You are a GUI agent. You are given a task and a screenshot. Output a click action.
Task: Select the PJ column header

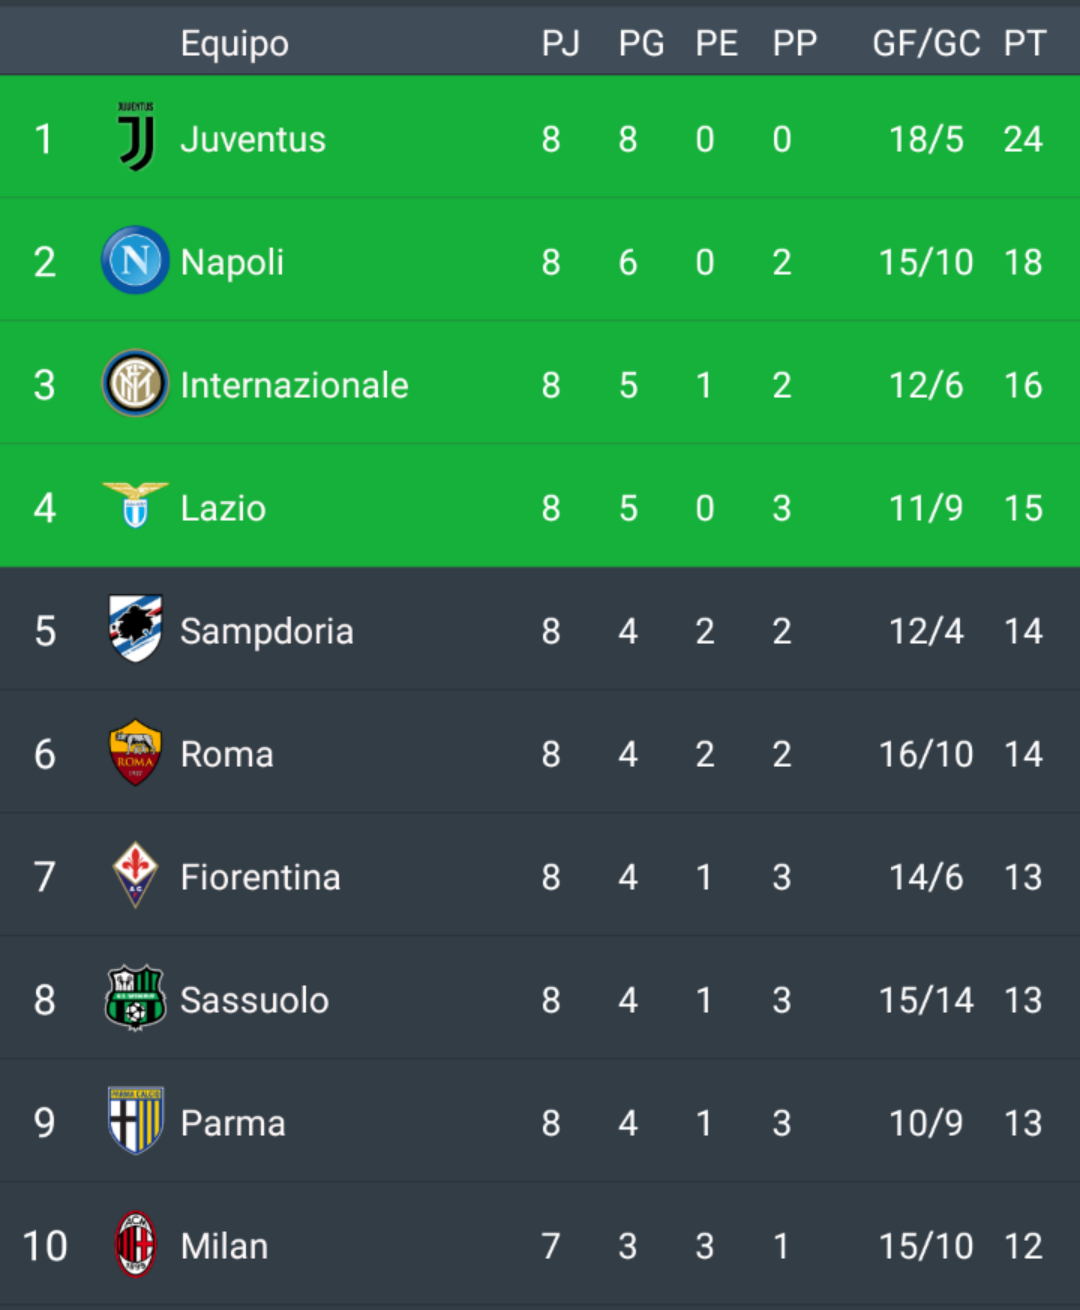point(560,43)
